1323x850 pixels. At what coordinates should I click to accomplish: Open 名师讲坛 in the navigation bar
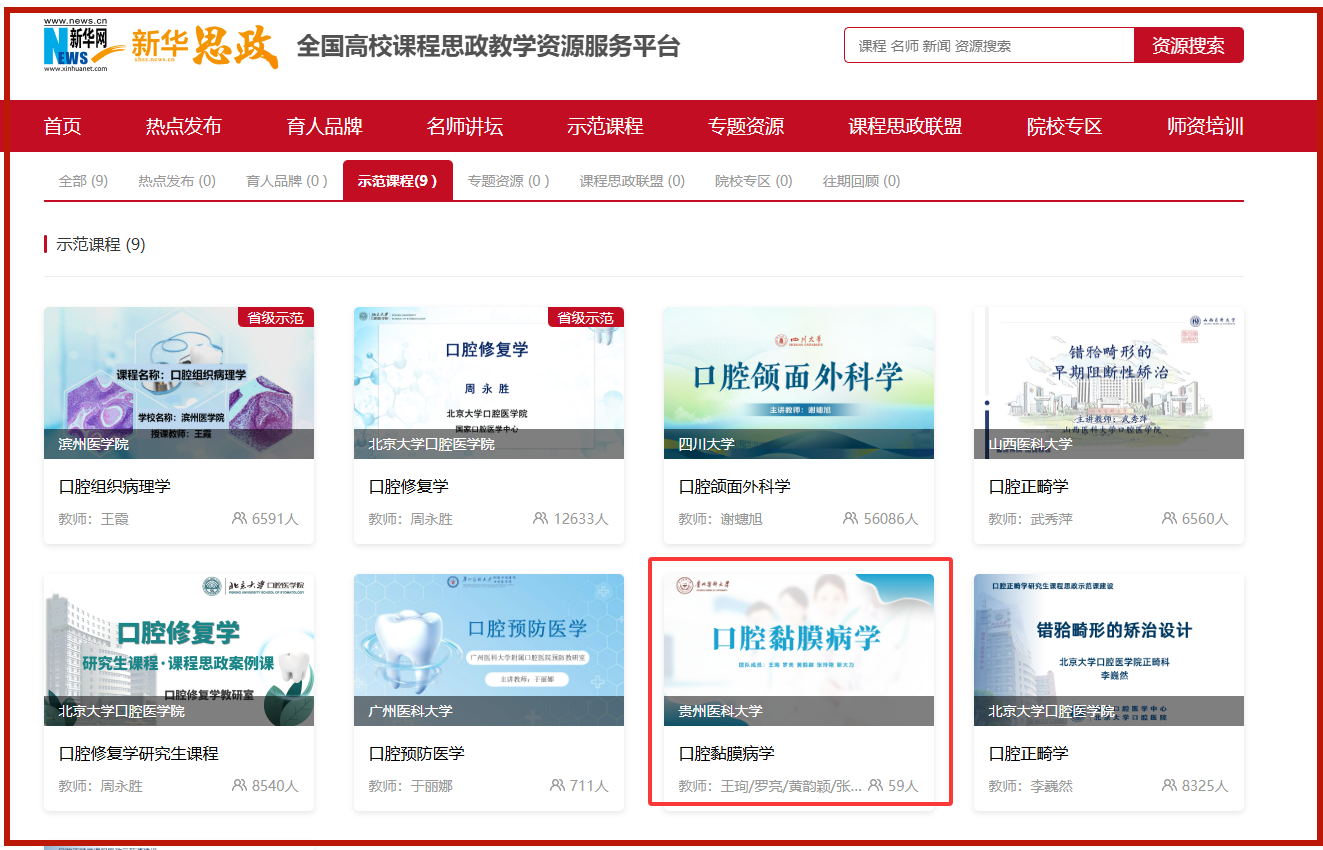point(464,126)
